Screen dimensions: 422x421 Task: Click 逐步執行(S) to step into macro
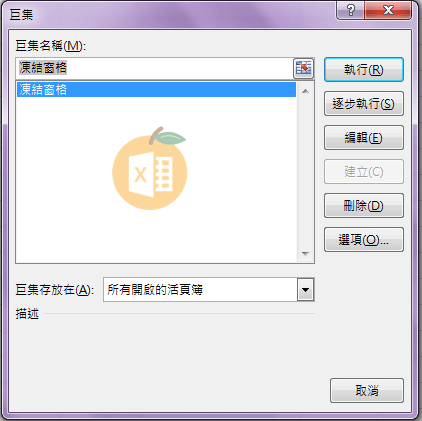click(364, 104)
